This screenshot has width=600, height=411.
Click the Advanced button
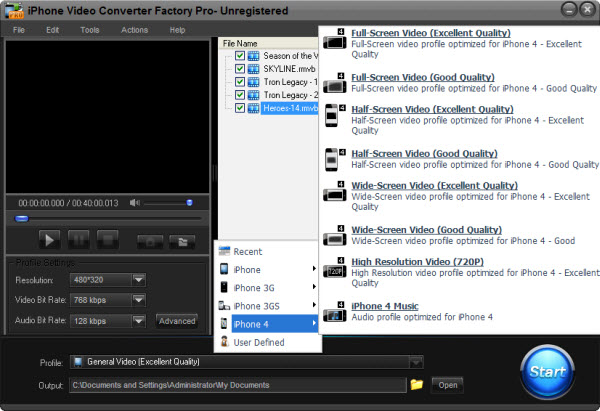tap(177, 321)
